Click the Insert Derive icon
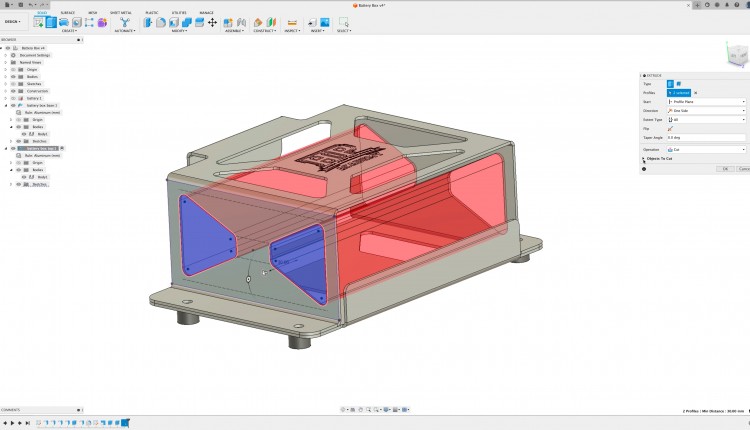 [312, 22]
